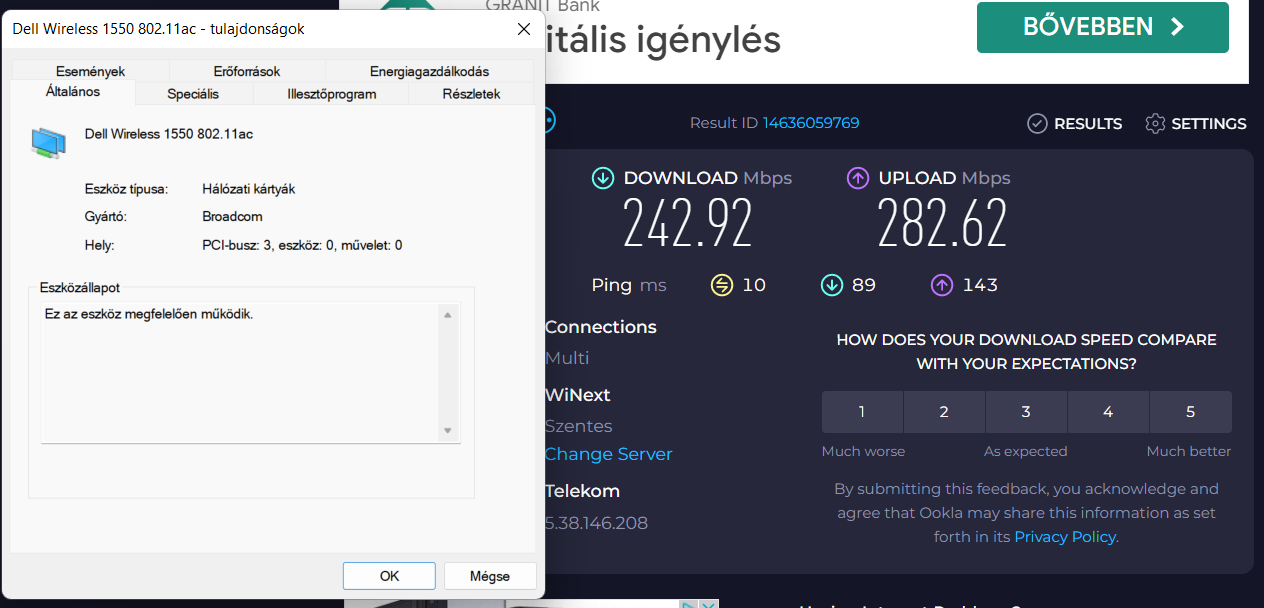Click the OK button in properties dialog
This screenshot has width=1264, height=608.
coord(389,576)
